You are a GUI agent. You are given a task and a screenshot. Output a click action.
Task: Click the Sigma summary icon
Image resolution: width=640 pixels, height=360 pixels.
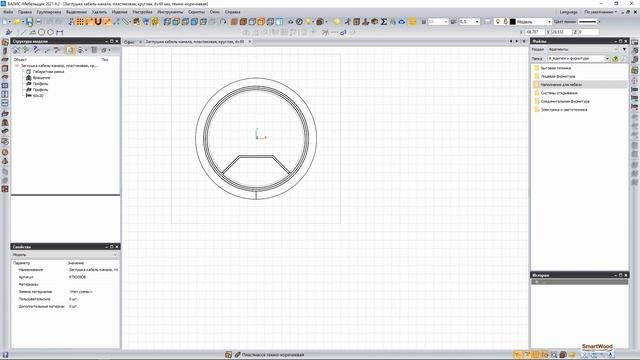point(384,22)
